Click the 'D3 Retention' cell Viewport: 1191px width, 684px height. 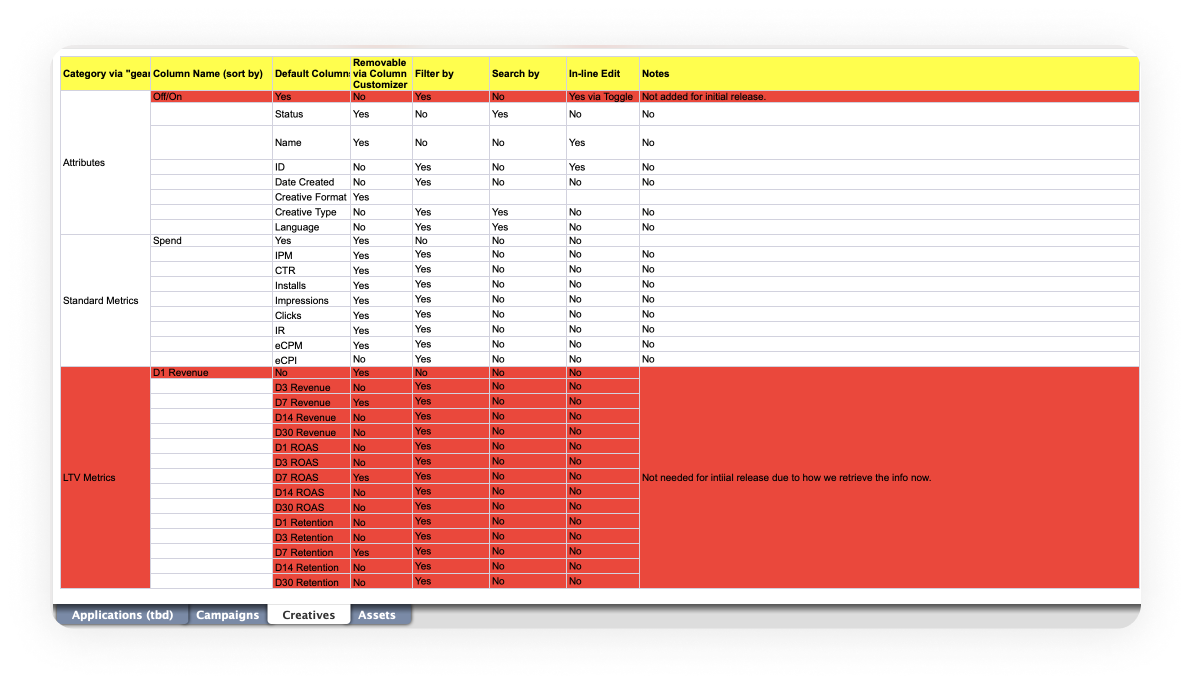311,537
